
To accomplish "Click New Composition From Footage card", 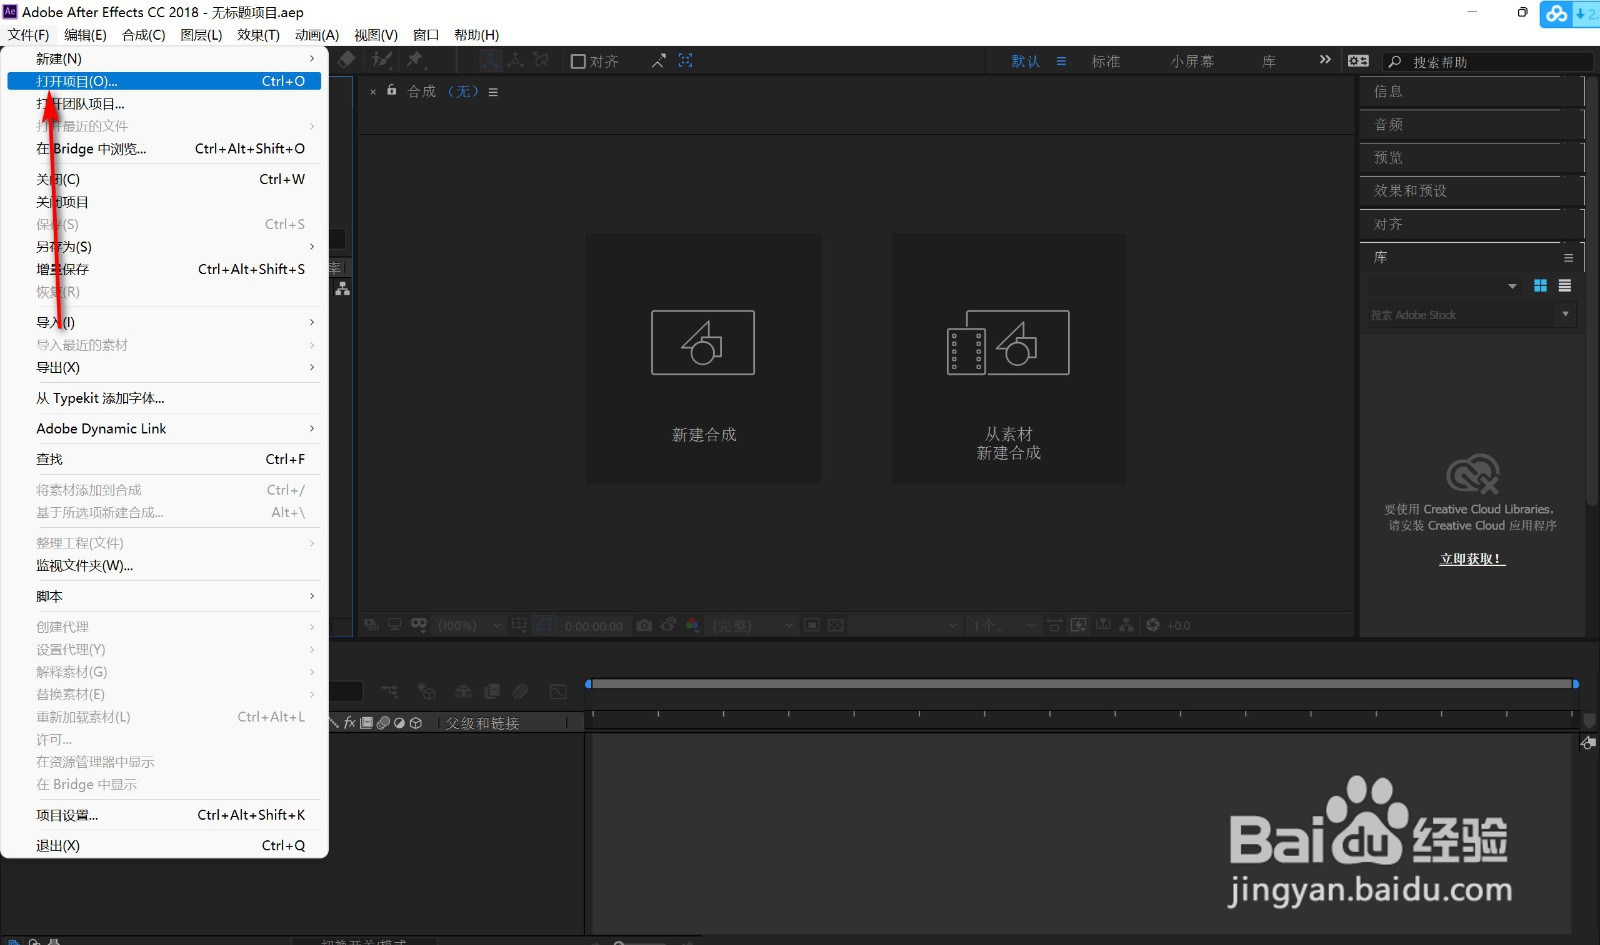I will [1008, 359].
